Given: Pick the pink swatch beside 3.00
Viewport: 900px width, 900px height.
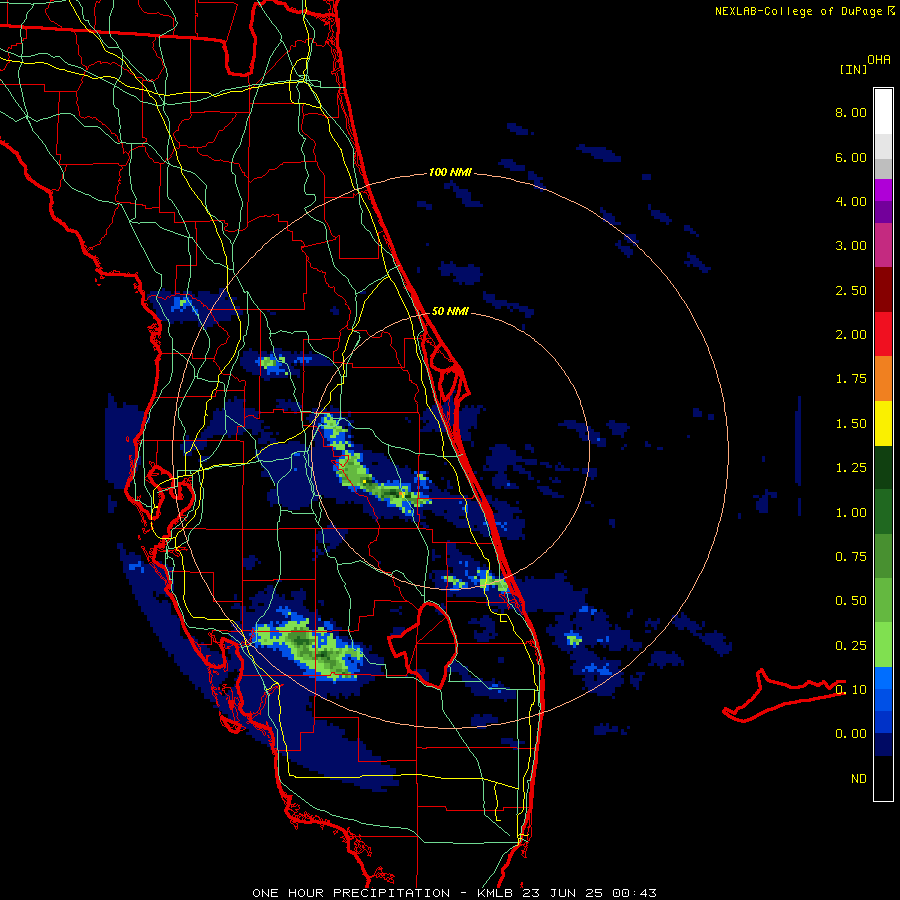Looking at the screenshot, I should pos(883,246).
